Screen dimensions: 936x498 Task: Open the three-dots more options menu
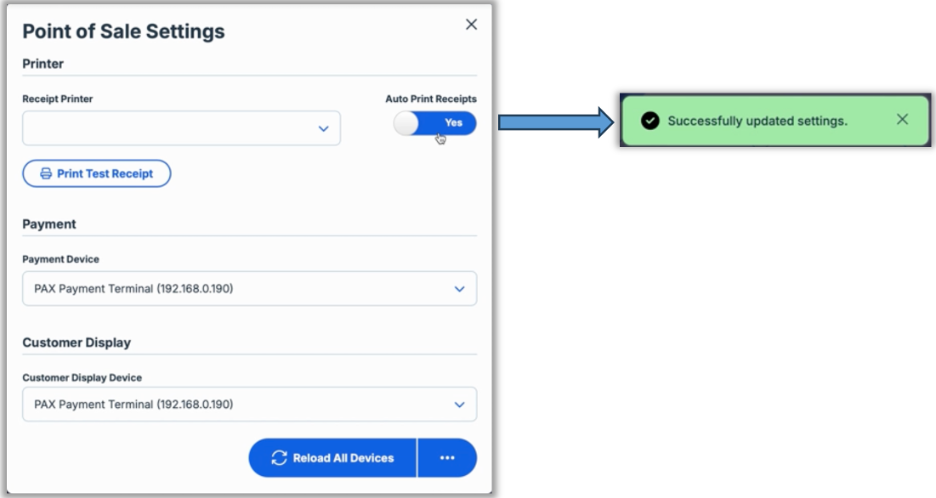[447, 458]
